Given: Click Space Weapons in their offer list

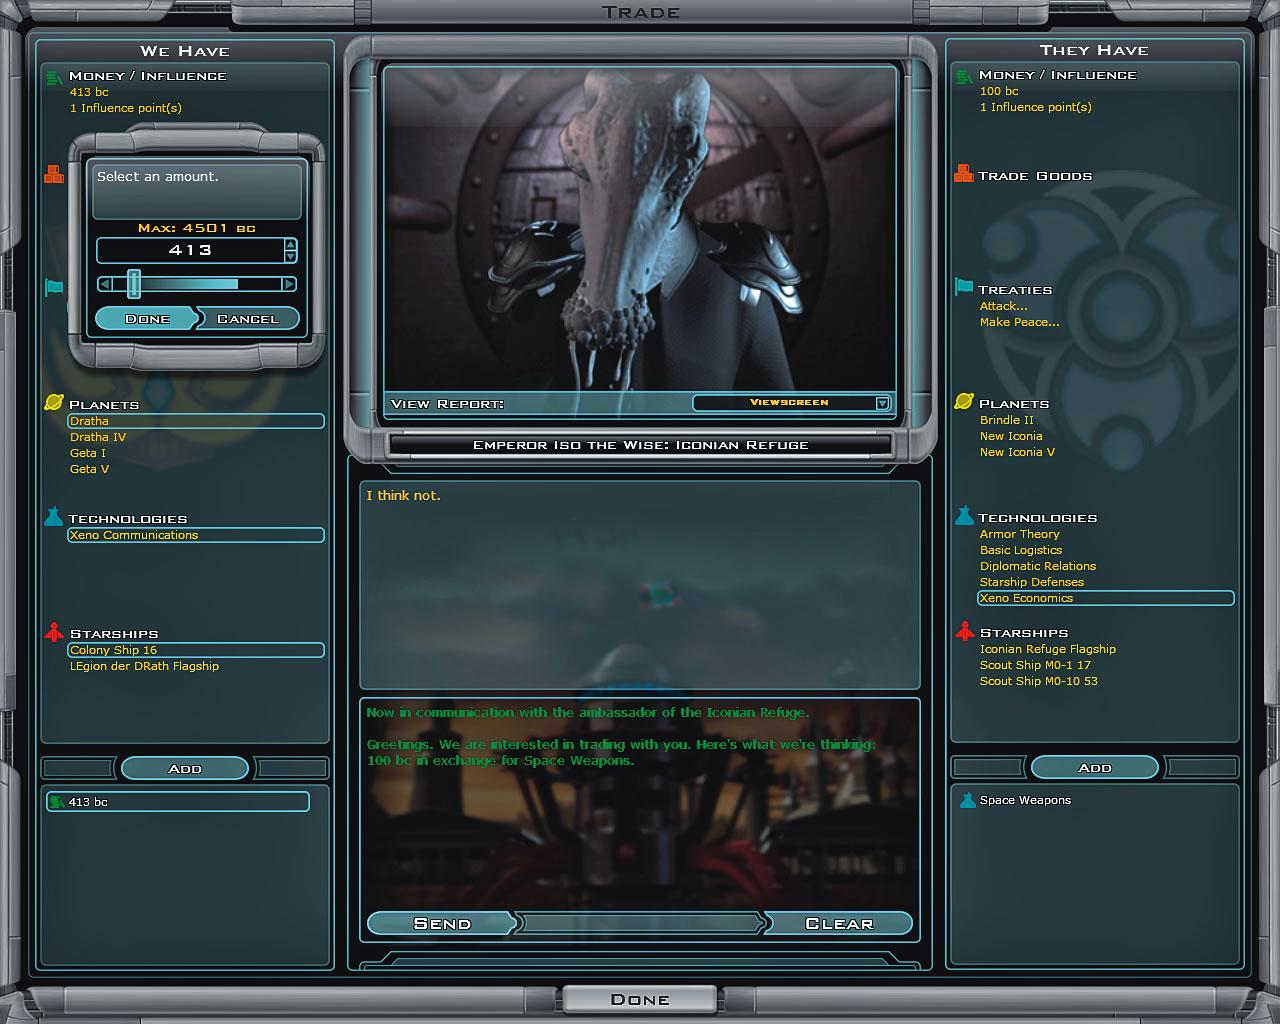Looking at the screenshot, I should click(1025, 800).
